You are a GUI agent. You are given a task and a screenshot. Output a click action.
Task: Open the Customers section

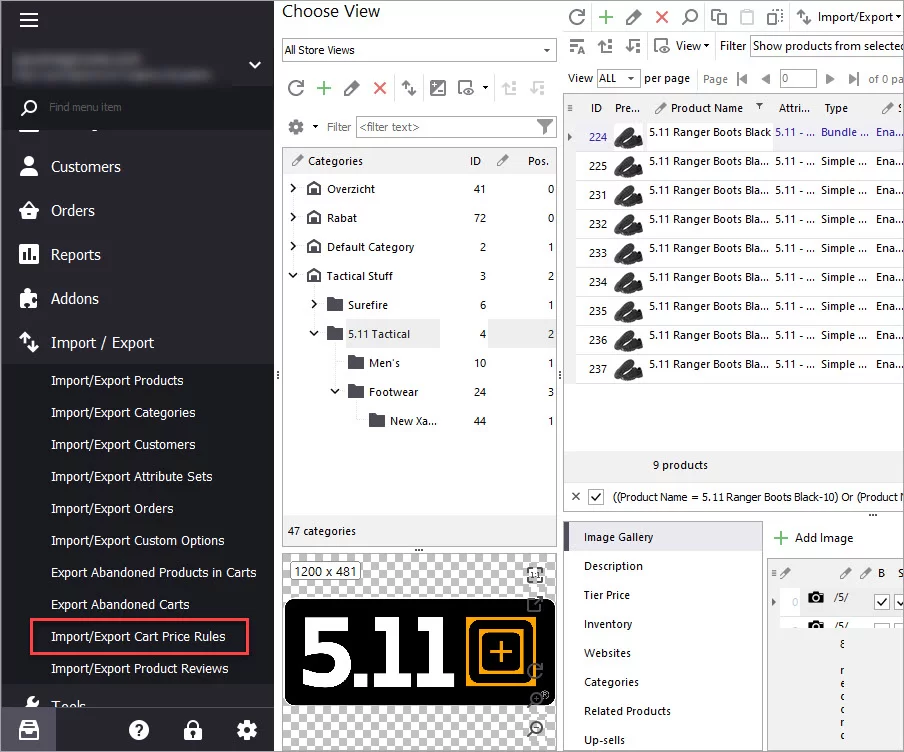point(85,167)
